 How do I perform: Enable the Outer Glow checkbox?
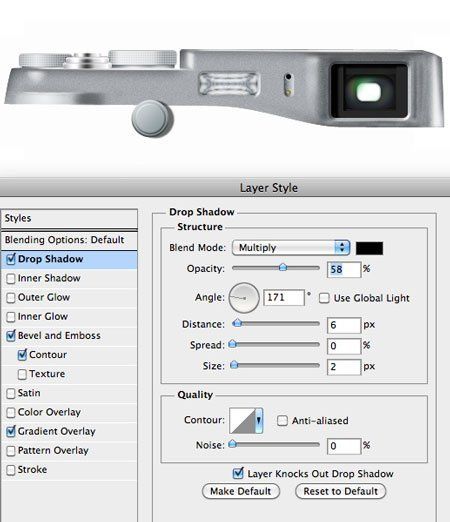click(11, 298)
